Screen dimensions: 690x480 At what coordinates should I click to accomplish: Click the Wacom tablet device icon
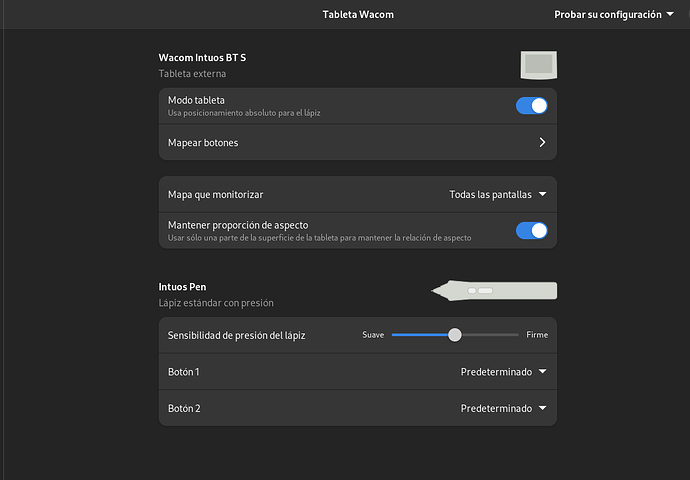[x=539, y=65]
